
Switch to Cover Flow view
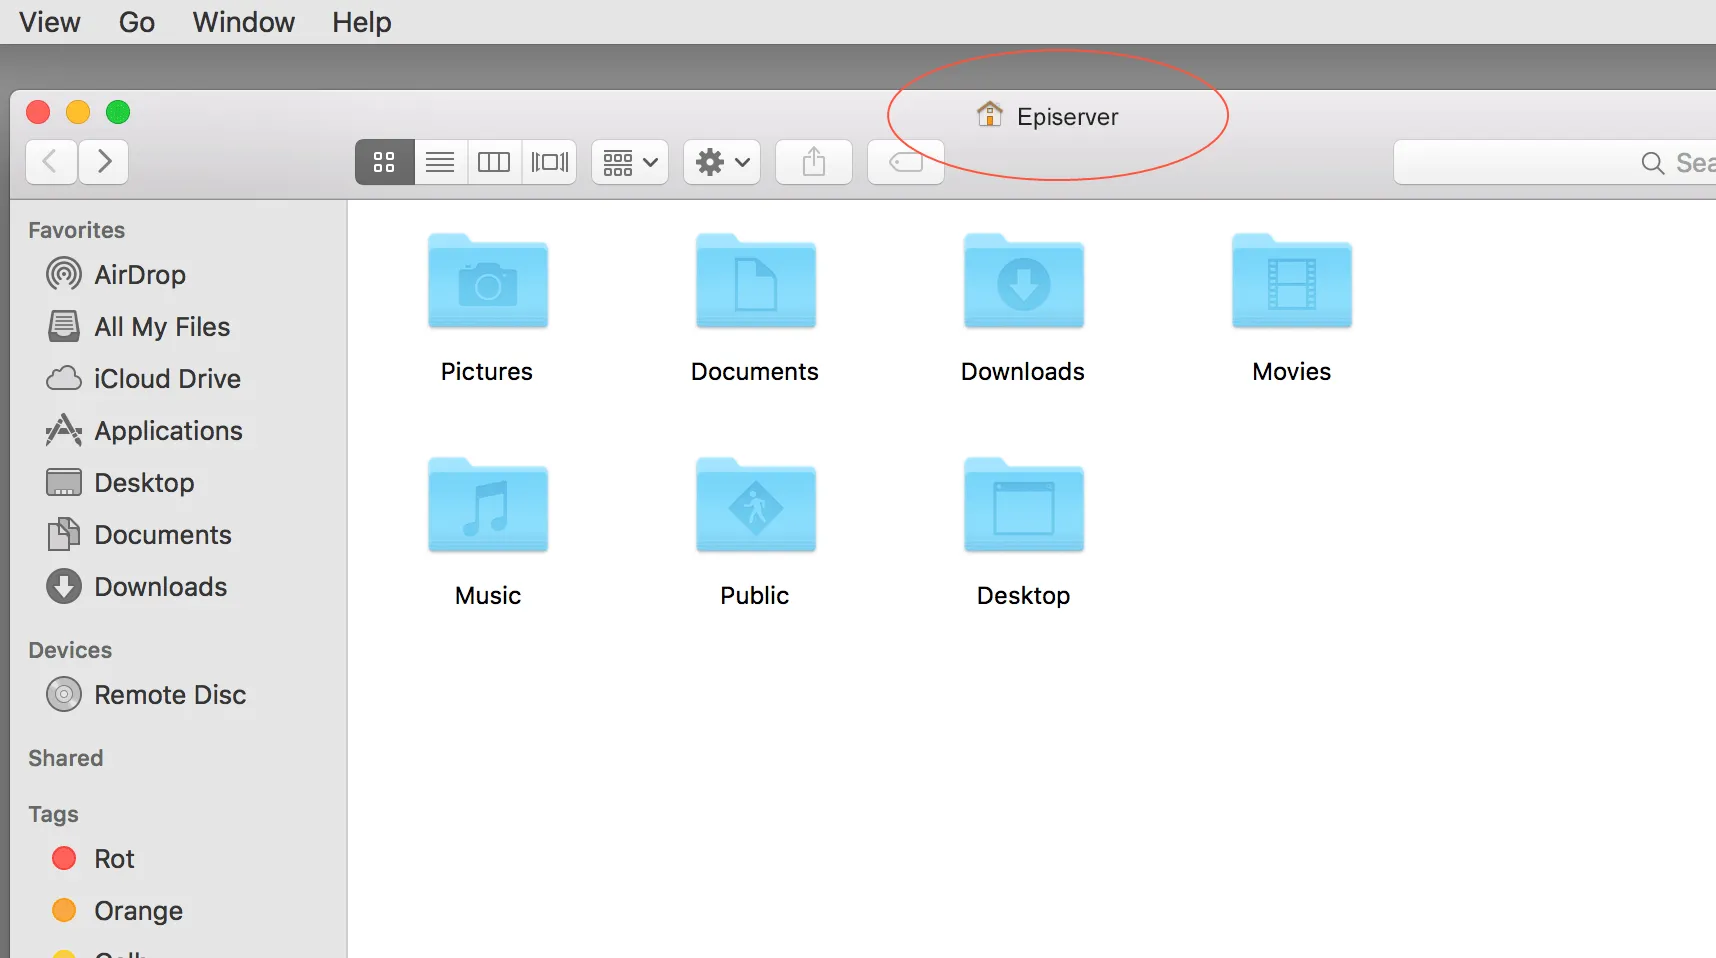tap(549, 162)
